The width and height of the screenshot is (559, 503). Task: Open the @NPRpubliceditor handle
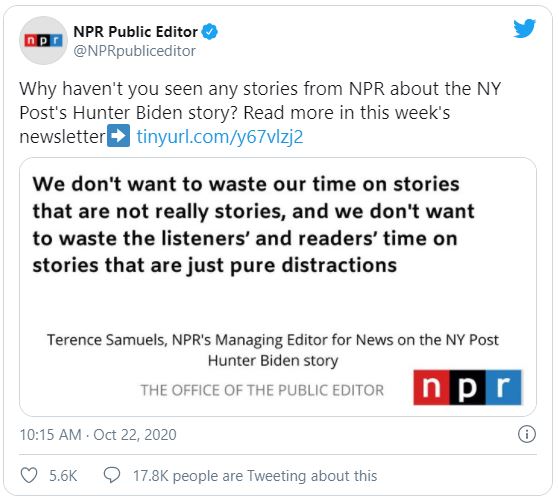point(134,51)
